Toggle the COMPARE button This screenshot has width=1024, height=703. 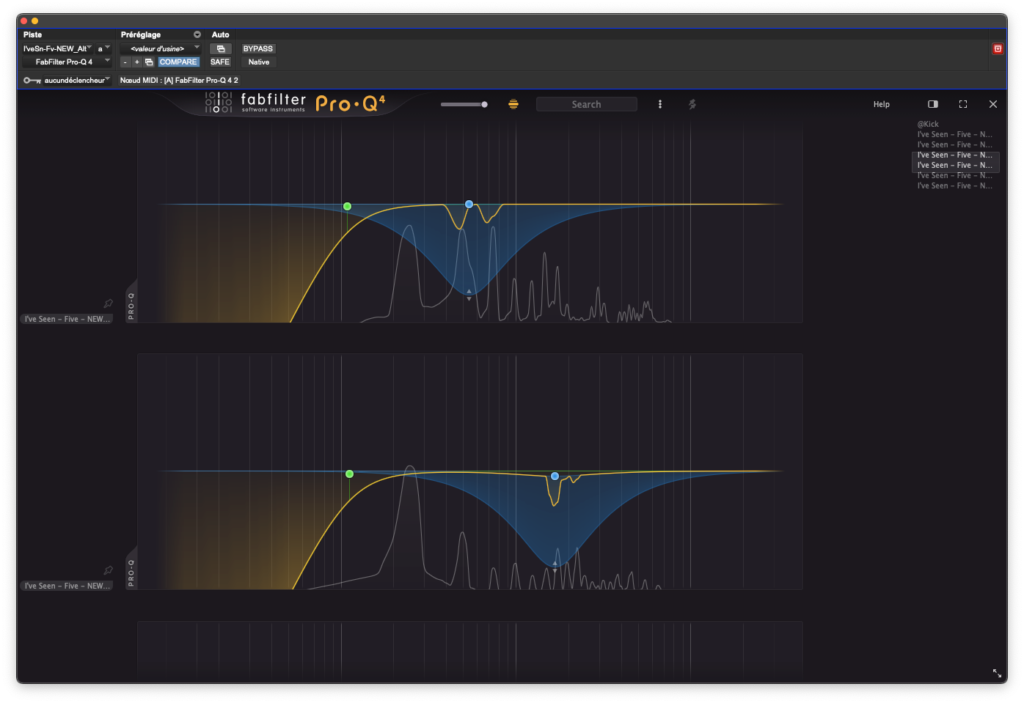click(x=178, y=62)
